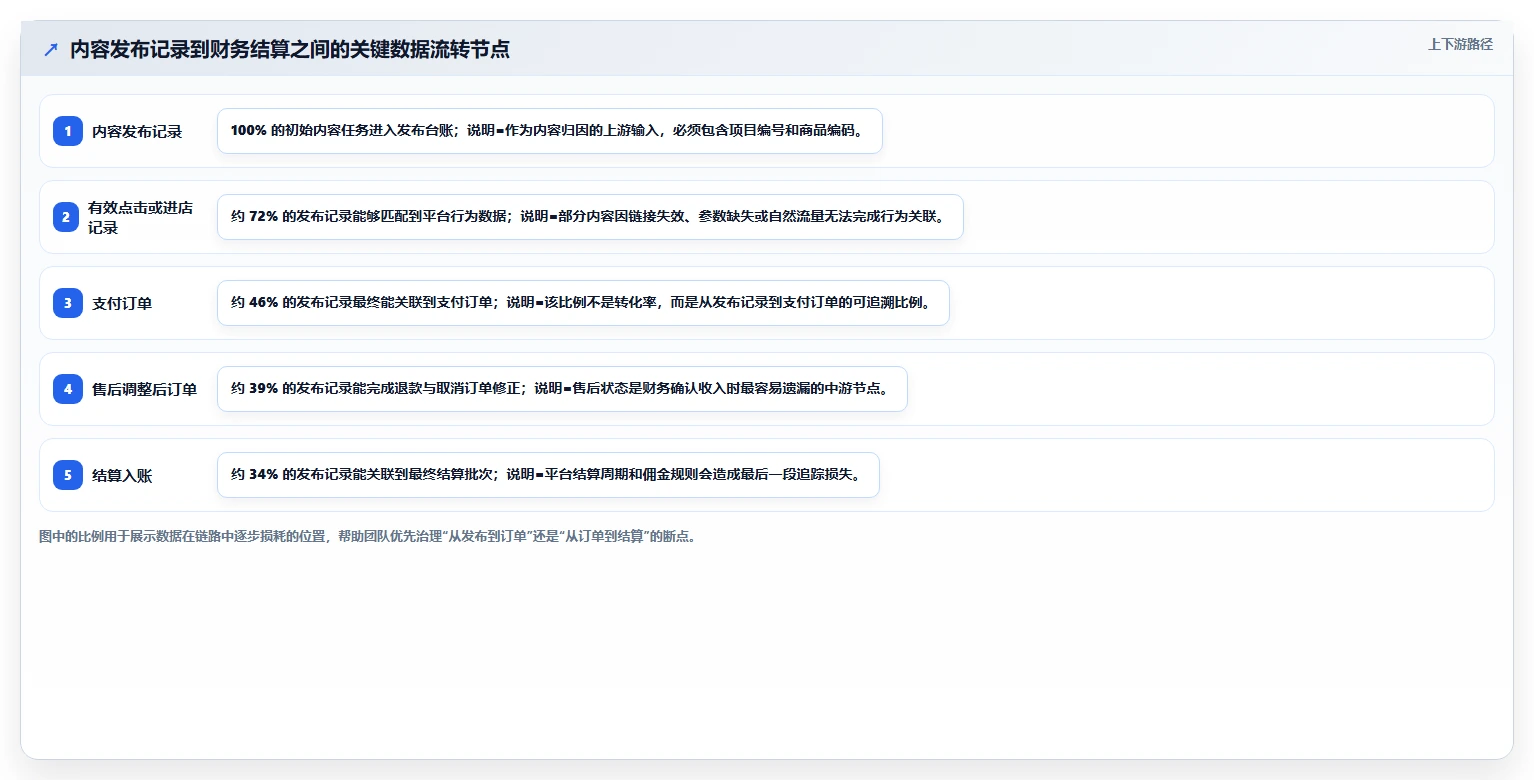1534x780 pixels.
Task: Select the 支付订单 step label
Action: click(x=122, y=303)
